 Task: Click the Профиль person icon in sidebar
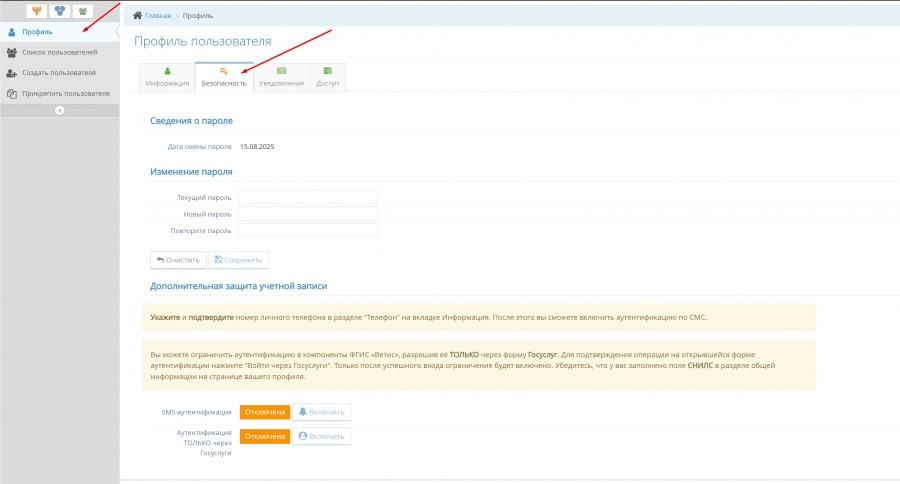pyautogui.click(x=12, y=32)
